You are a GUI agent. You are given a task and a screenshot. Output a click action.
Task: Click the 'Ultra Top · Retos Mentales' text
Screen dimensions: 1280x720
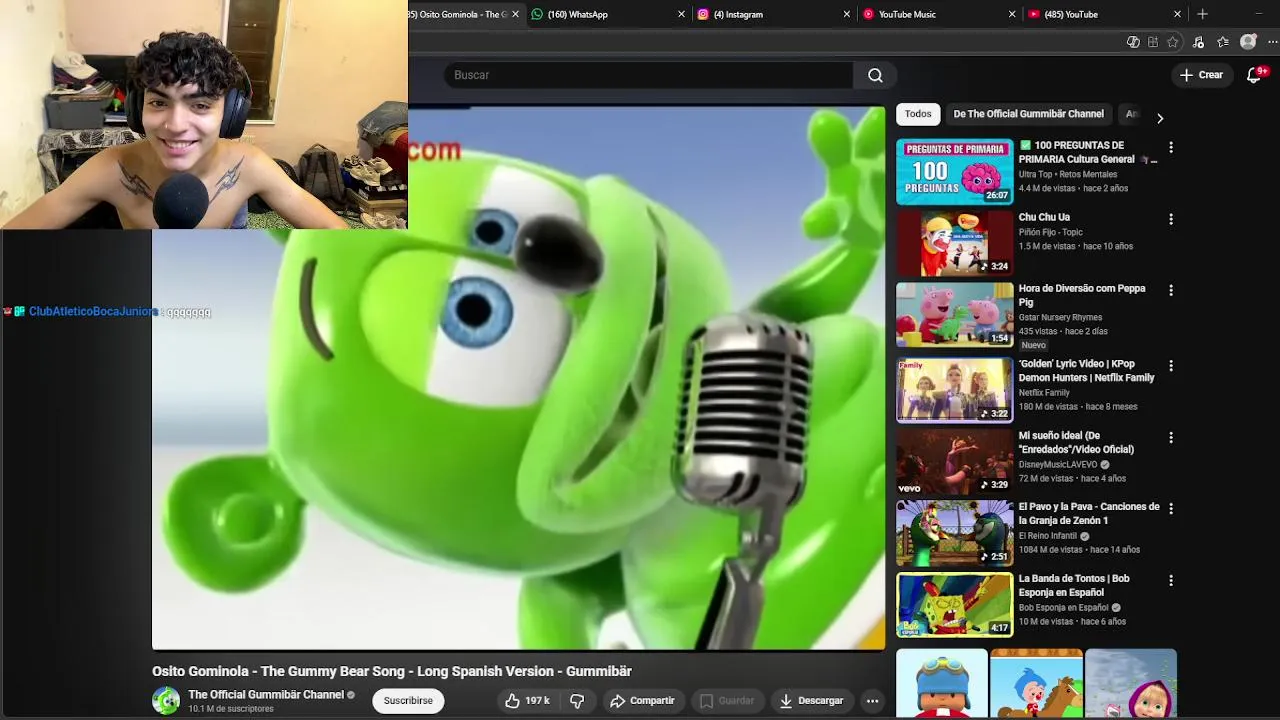(1068, 174)
